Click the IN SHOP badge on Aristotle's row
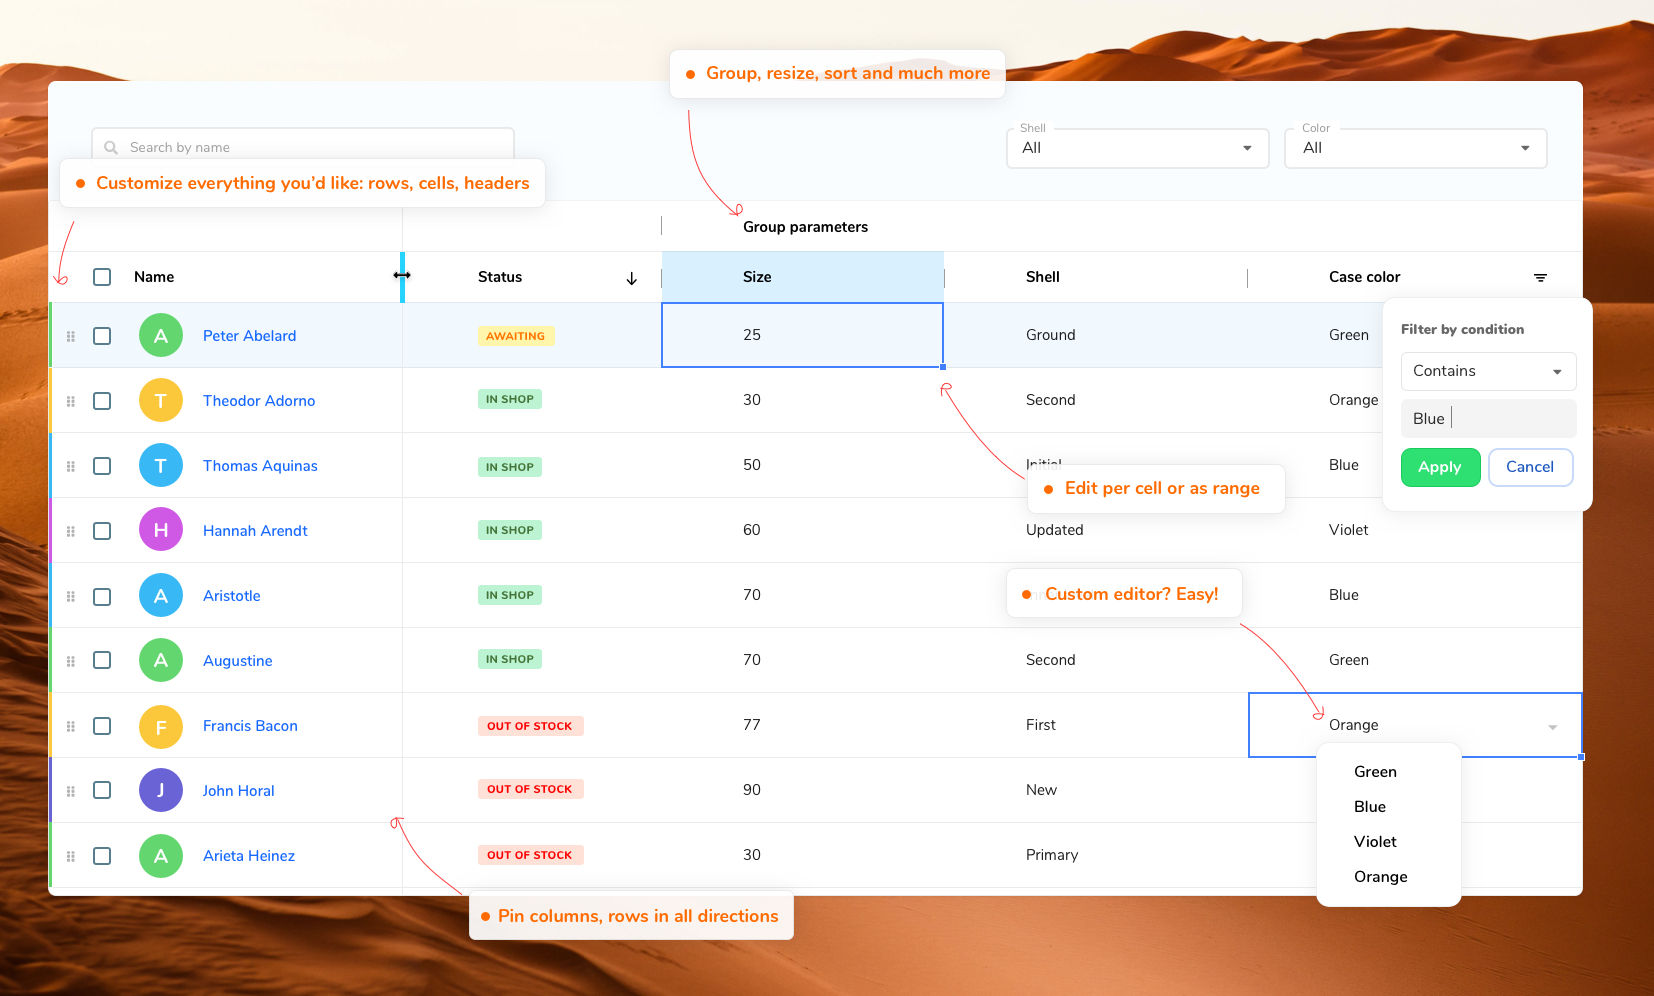Image resolution: width=1654 pixels, height=996 pixels. pyautogui.click(x=510, y=595)
